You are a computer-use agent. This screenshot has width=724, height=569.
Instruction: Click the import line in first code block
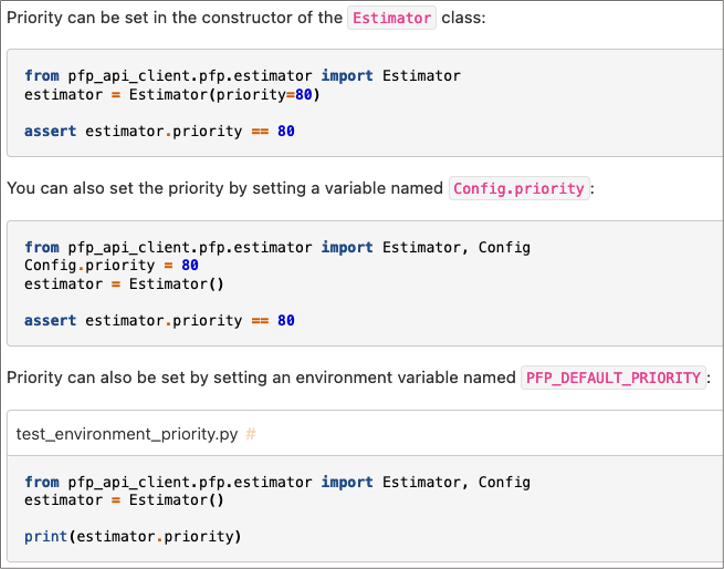tap(242, 76)
